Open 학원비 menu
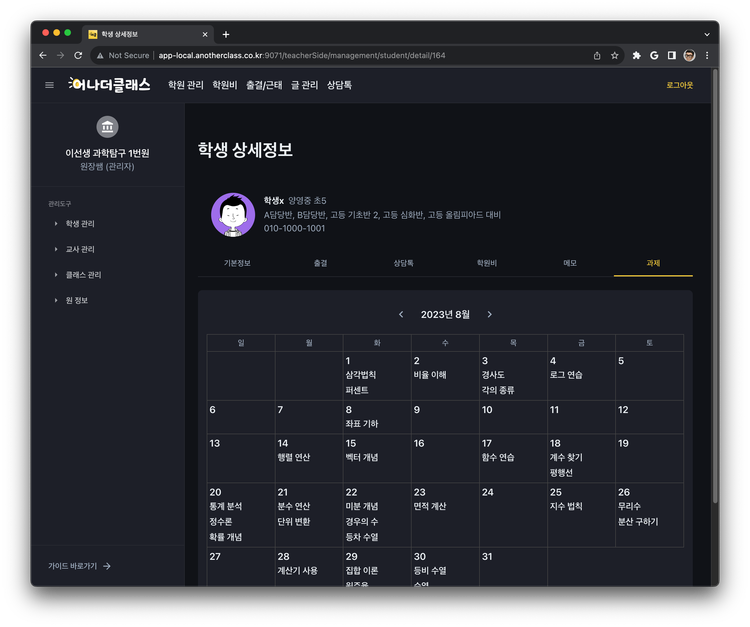The image size is (750, 627). [x=225, y=85]
